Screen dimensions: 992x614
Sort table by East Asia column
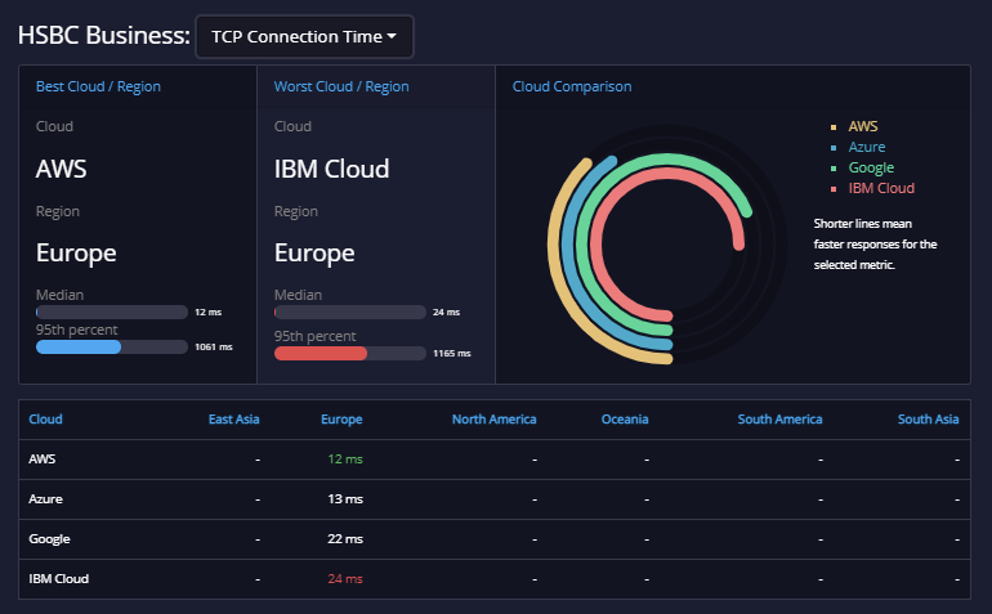234,419
